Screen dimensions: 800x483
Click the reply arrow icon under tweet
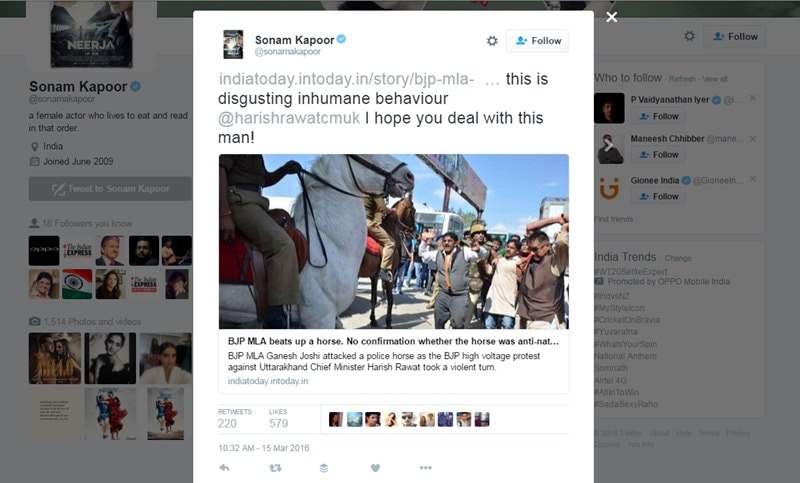[224, 467]
